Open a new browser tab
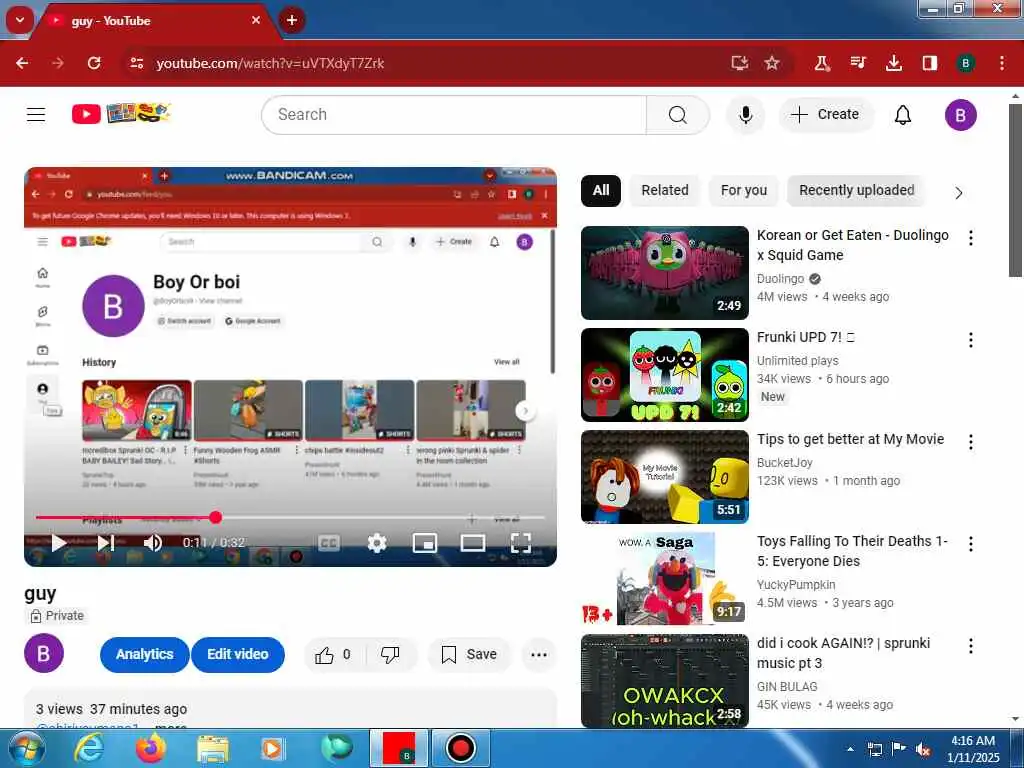 point(292,20)
